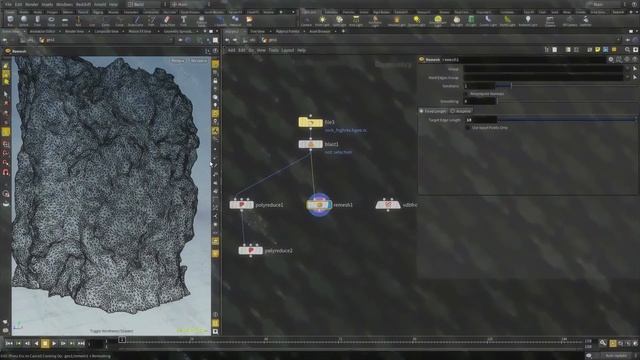Click the Iterations value field
The width and height of the screenshot is (640, 360).
pyautogui.click(x=480, y=86)
